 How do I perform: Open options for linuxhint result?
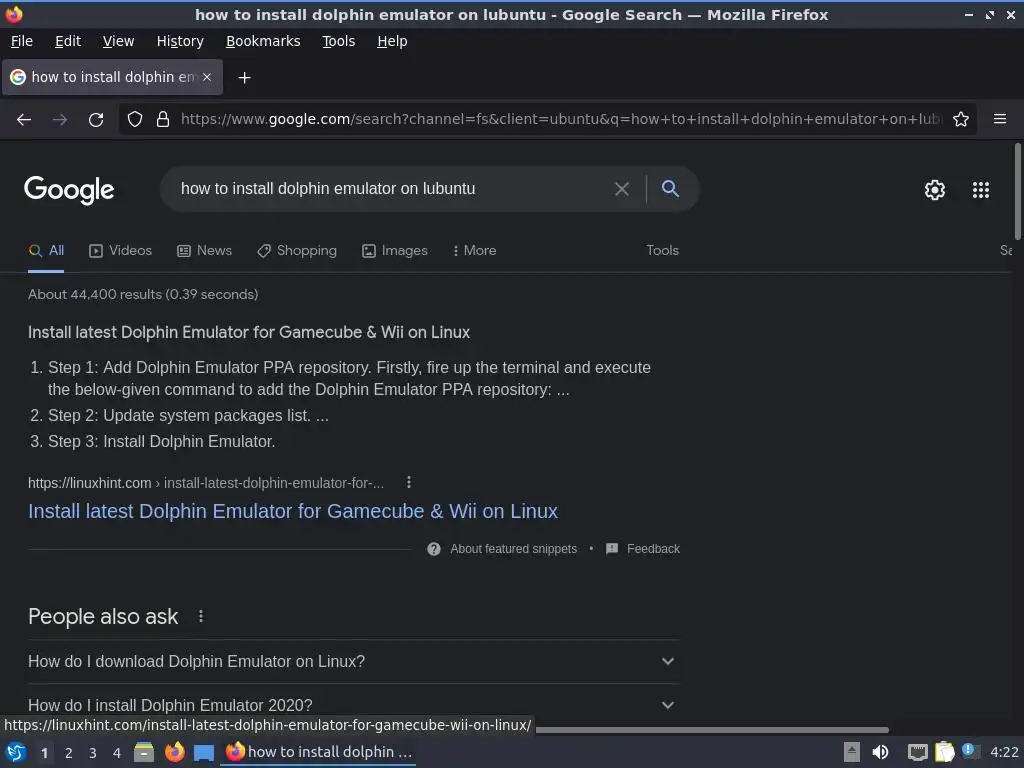[409, 482]
